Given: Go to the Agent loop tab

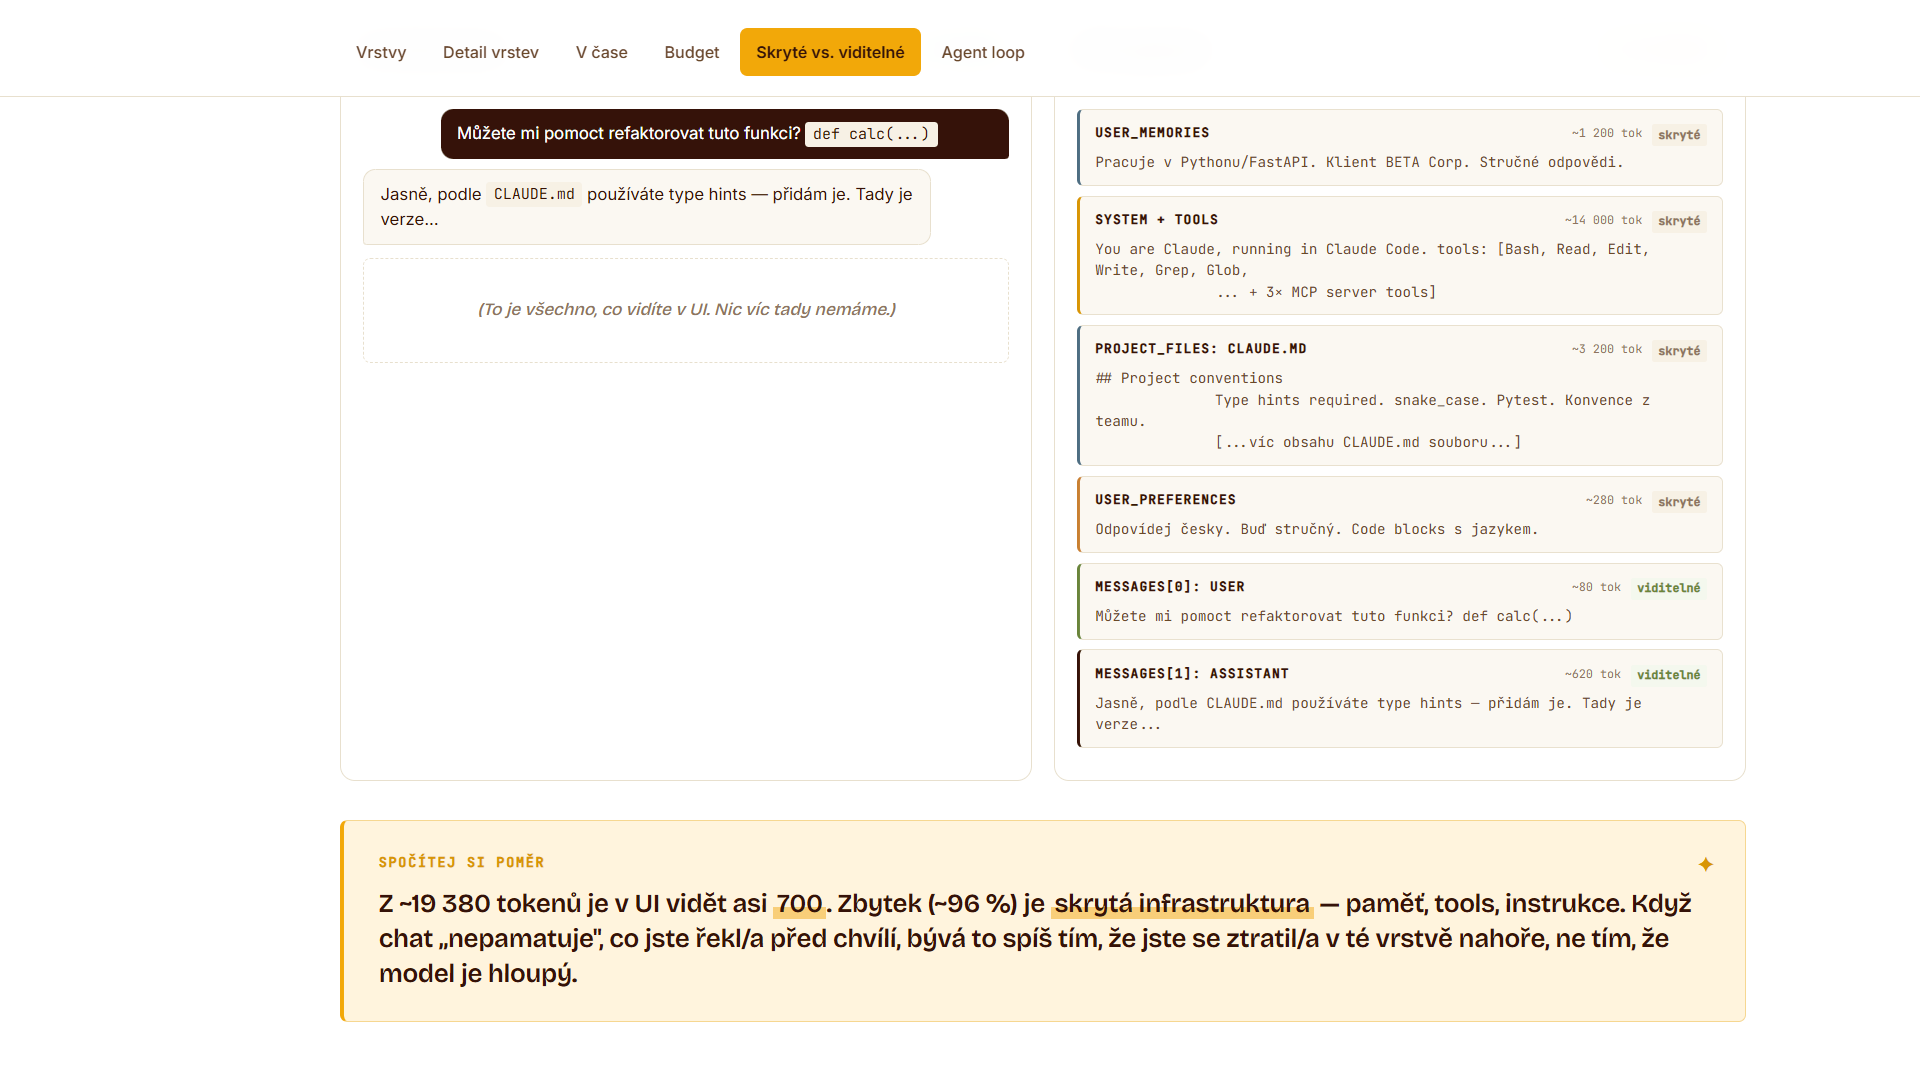Looking at the screenshot, I should [983, 52].
